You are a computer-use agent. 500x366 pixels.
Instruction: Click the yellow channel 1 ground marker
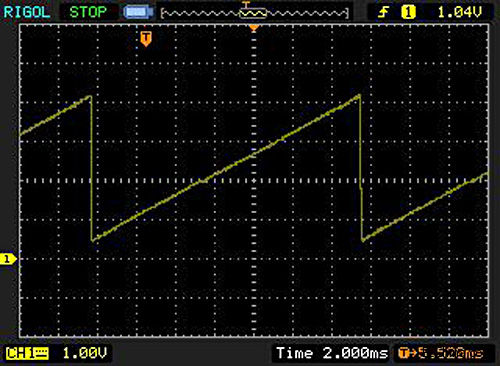[8, 259]
